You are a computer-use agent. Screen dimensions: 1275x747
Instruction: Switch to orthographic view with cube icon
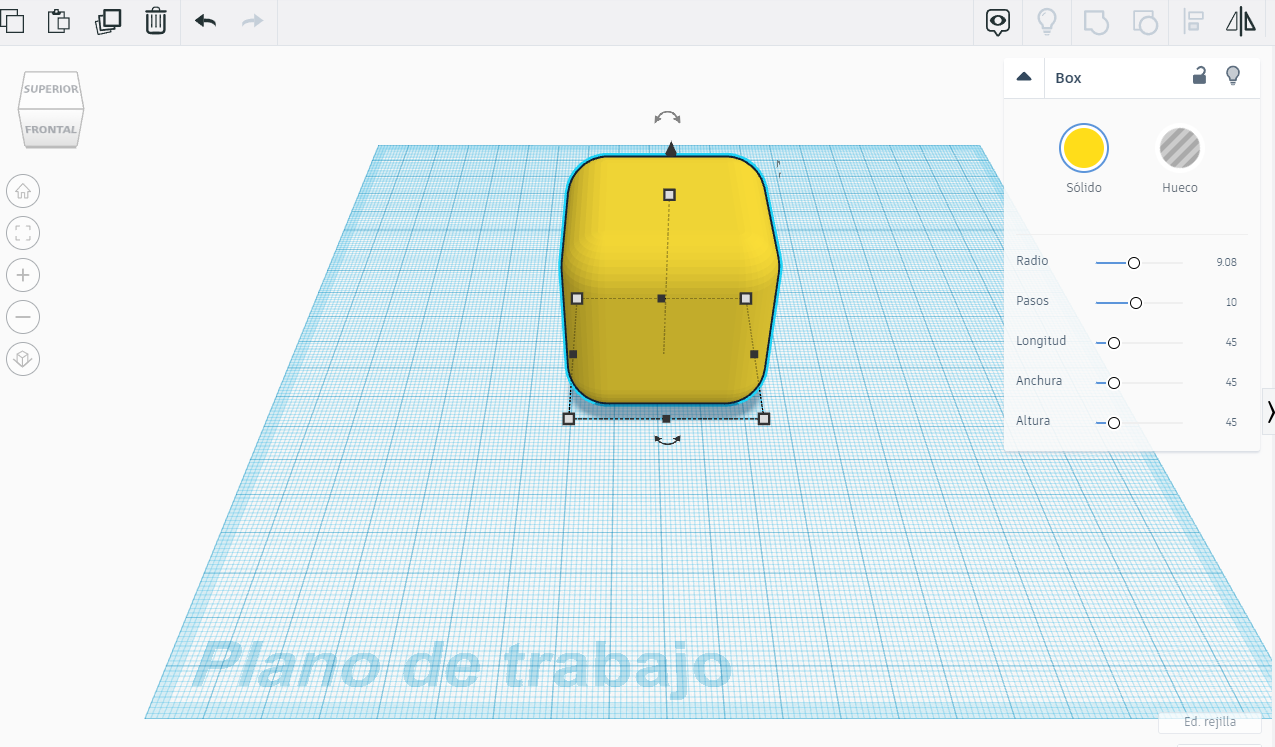coord(22,359)
